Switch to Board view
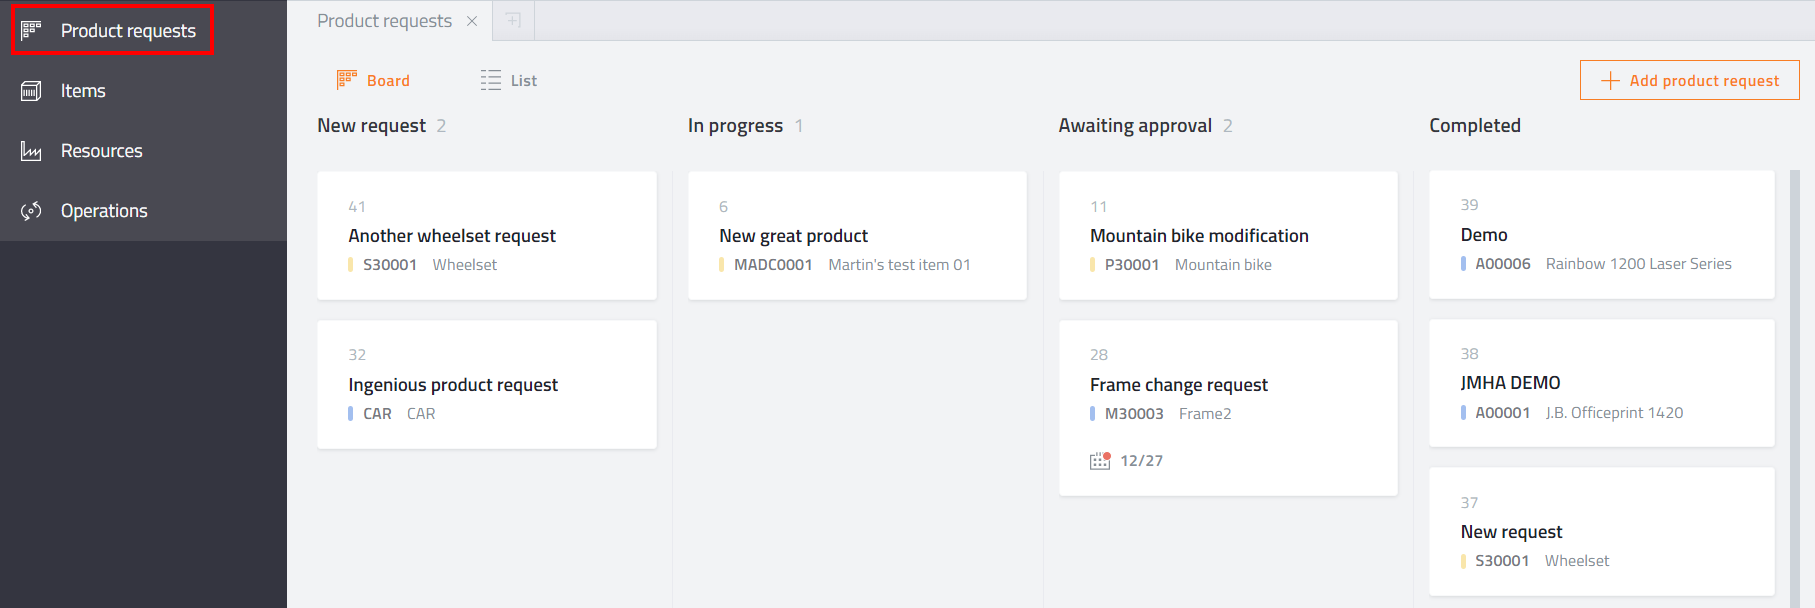This screenshot has width=1815, height=608. [374, 80]
